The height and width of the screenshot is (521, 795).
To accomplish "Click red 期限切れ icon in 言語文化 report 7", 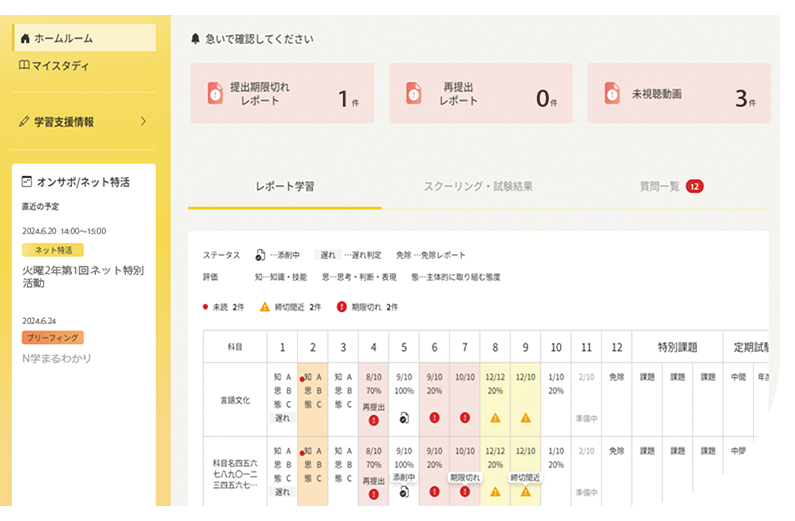I will [x=464, y=419].
